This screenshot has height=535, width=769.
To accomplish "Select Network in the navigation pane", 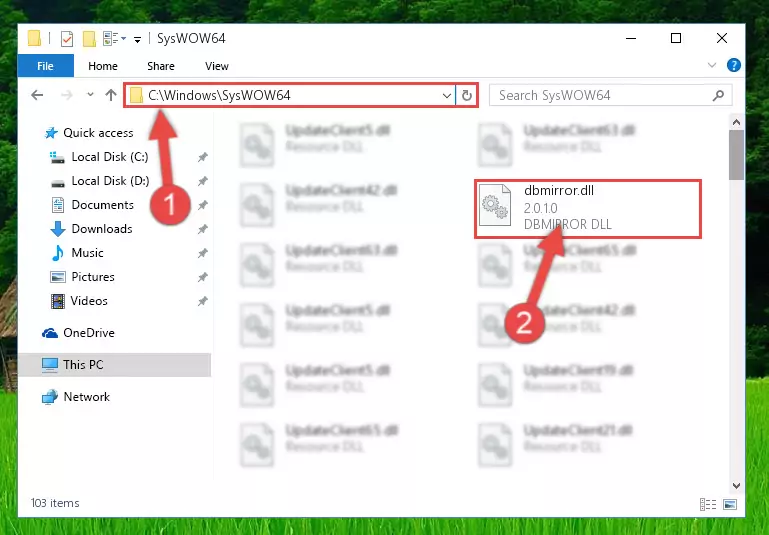I will [x=86, y=397].
